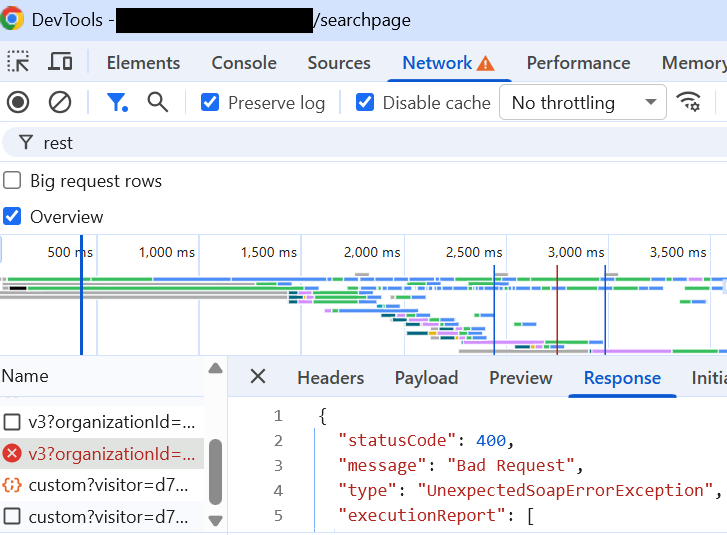Image resolution: width=727 pixels, height=535 pixels.
Task: Activate the inspect element selector icon
Action: tap(18, 62)
